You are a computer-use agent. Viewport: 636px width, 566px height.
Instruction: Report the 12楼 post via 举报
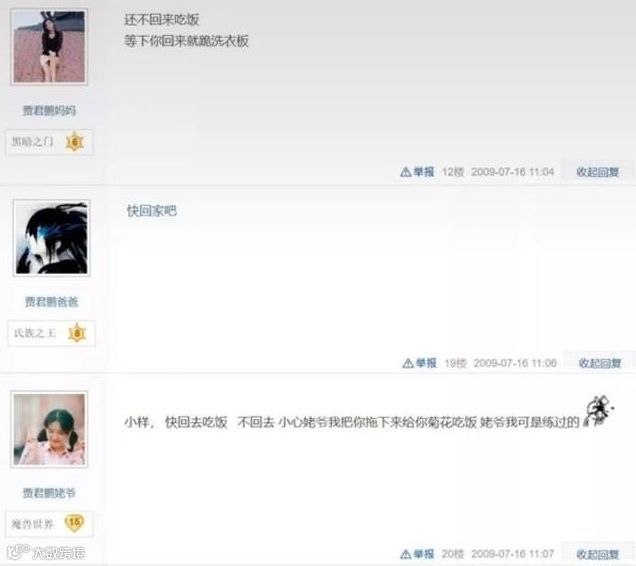coord(417,172)
